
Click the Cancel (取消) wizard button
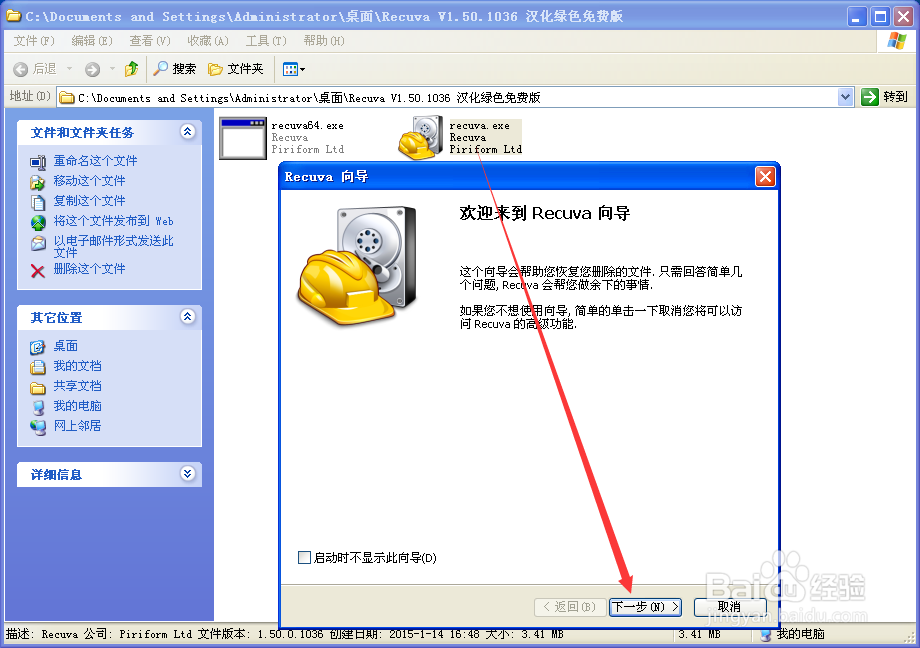[729, 607]
